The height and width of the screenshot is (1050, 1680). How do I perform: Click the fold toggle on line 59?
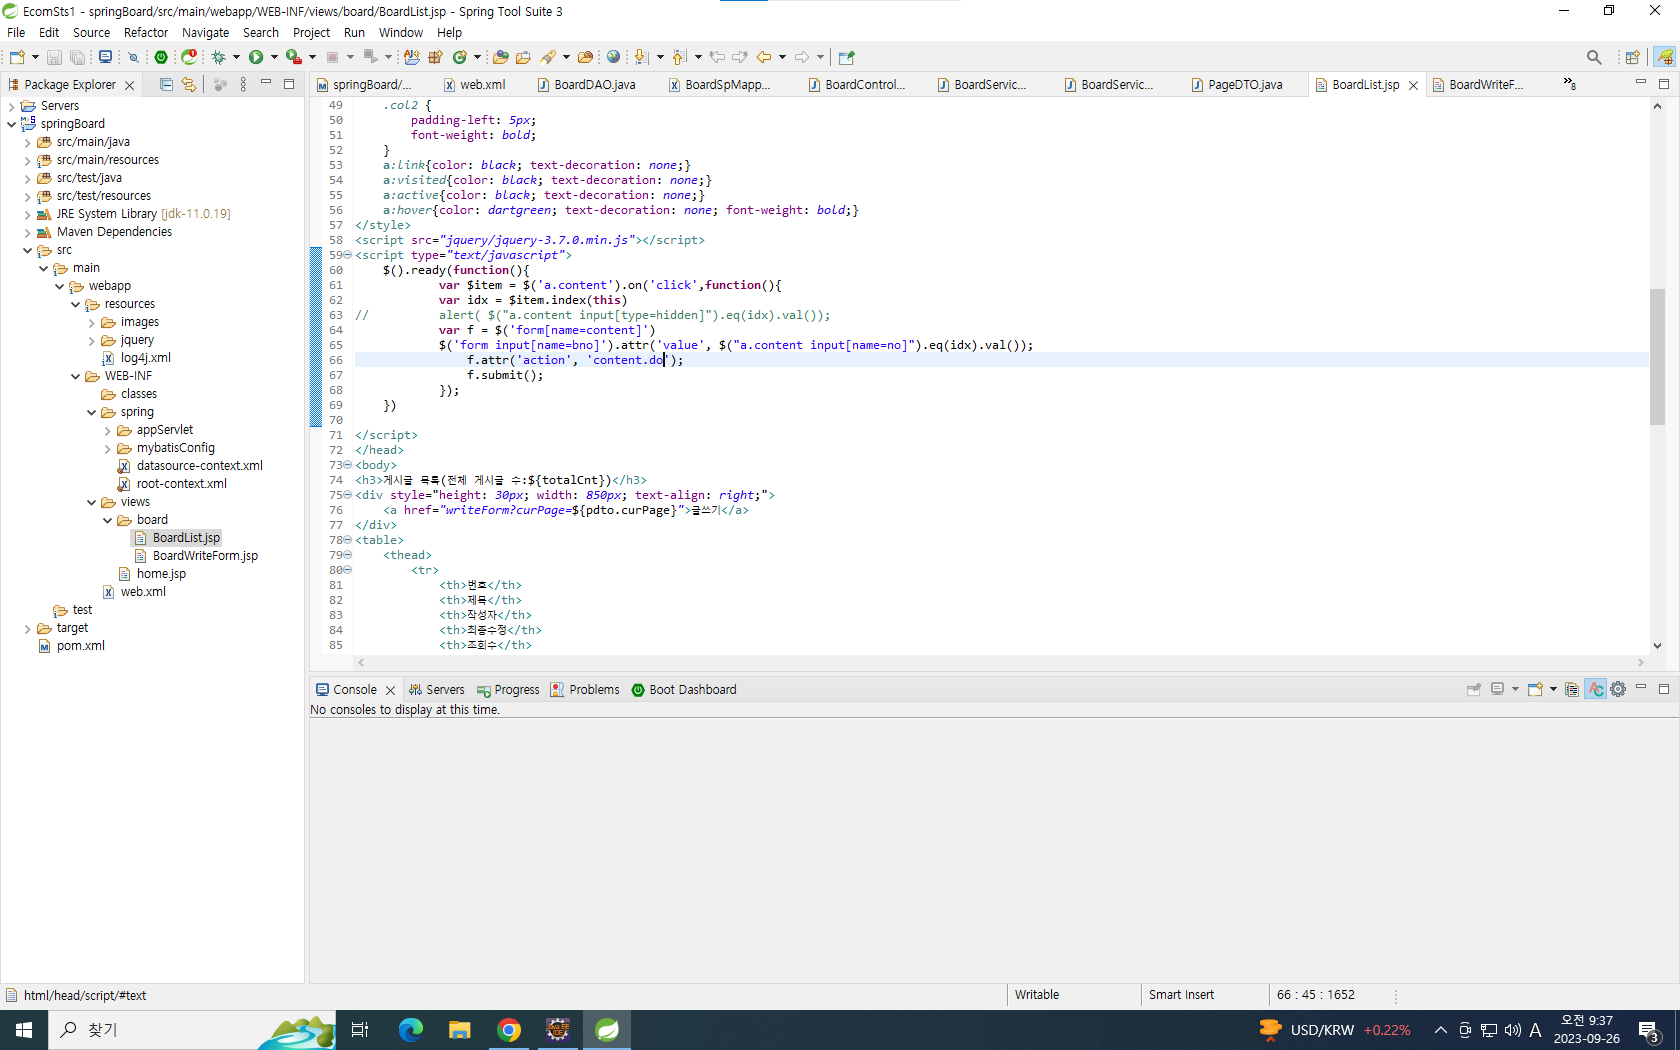pyautogui.click(x=348, y=255)
